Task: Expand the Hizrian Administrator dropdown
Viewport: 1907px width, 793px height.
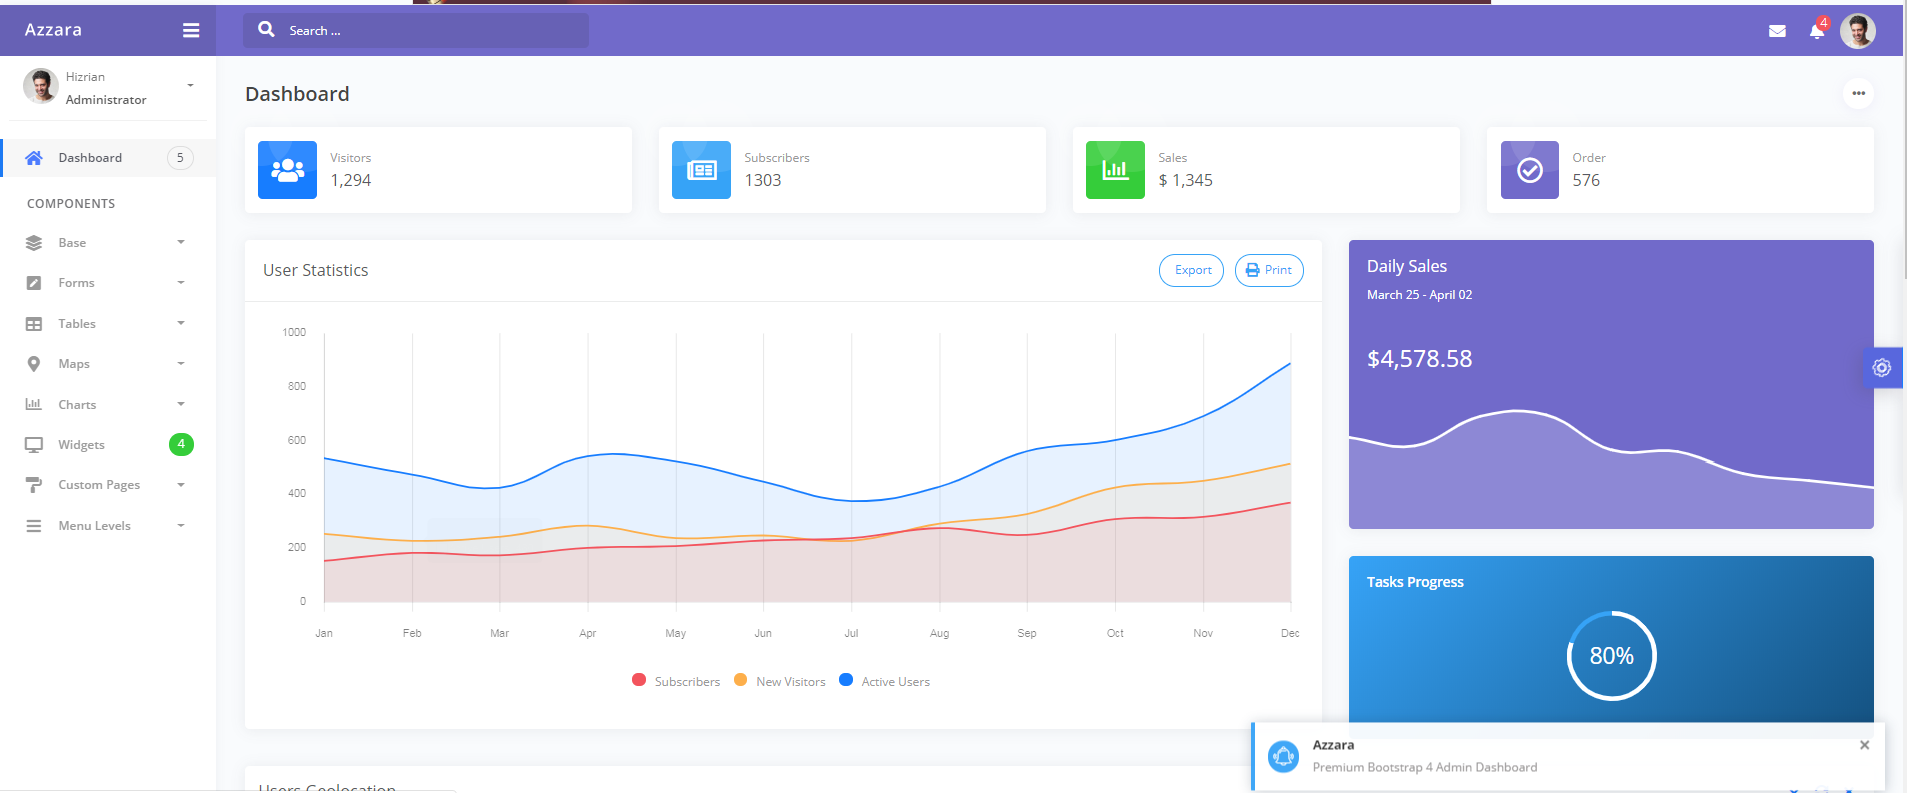Action: pos(190,86)
